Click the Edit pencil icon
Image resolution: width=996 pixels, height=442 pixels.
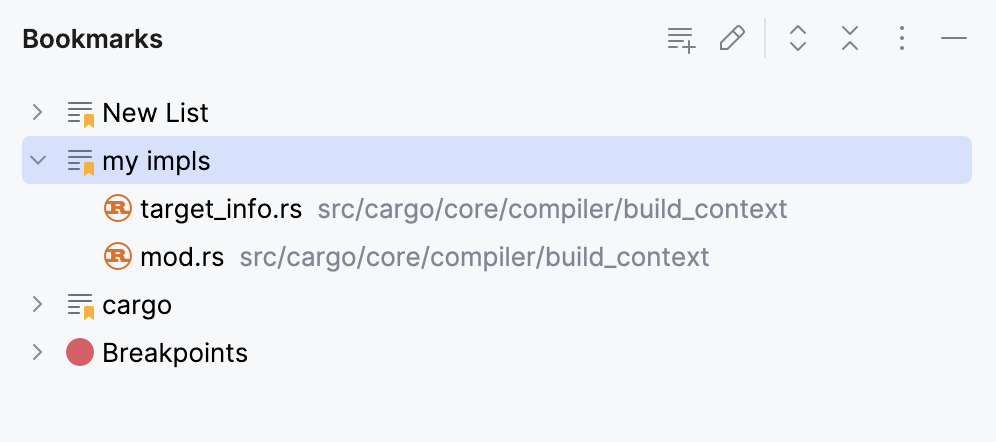coord(732,39)
